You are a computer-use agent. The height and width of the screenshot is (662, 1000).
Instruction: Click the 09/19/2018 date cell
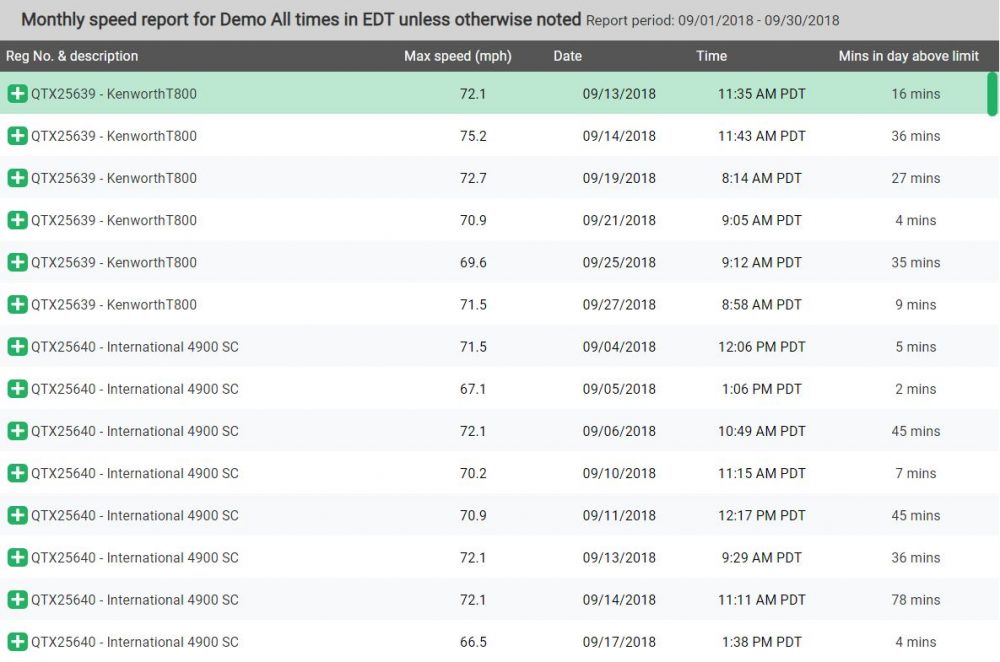pyautogui.click(x=619, y=178)
